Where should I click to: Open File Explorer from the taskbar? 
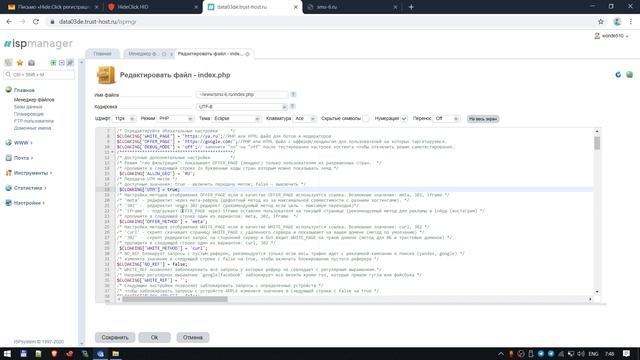click(116, 353)
